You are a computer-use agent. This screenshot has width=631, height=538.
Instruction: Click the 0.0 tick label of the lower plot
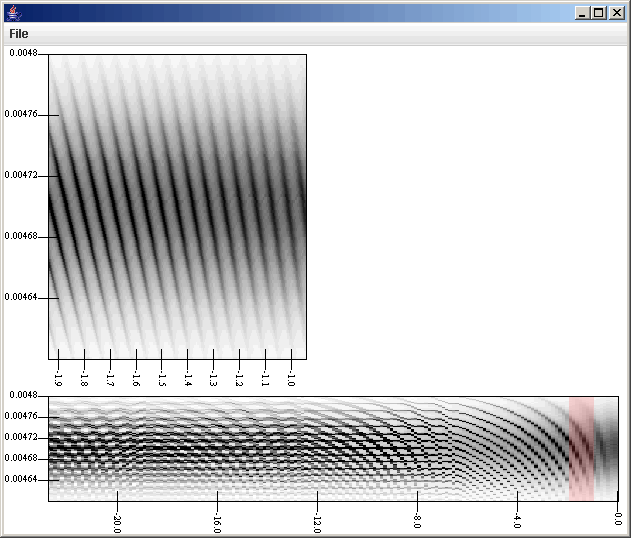click(617, 518)
